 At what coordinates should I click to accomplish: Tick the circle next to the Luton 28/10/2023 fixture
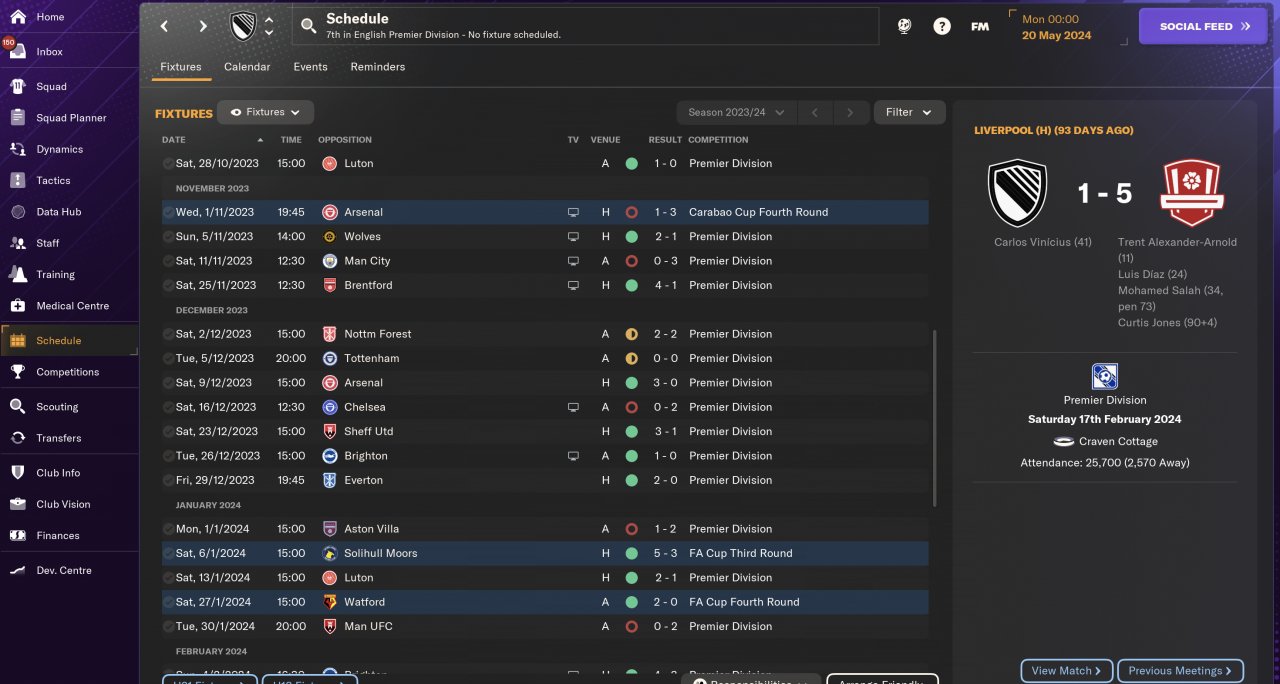pyautogui.click(x=168, y=163)
